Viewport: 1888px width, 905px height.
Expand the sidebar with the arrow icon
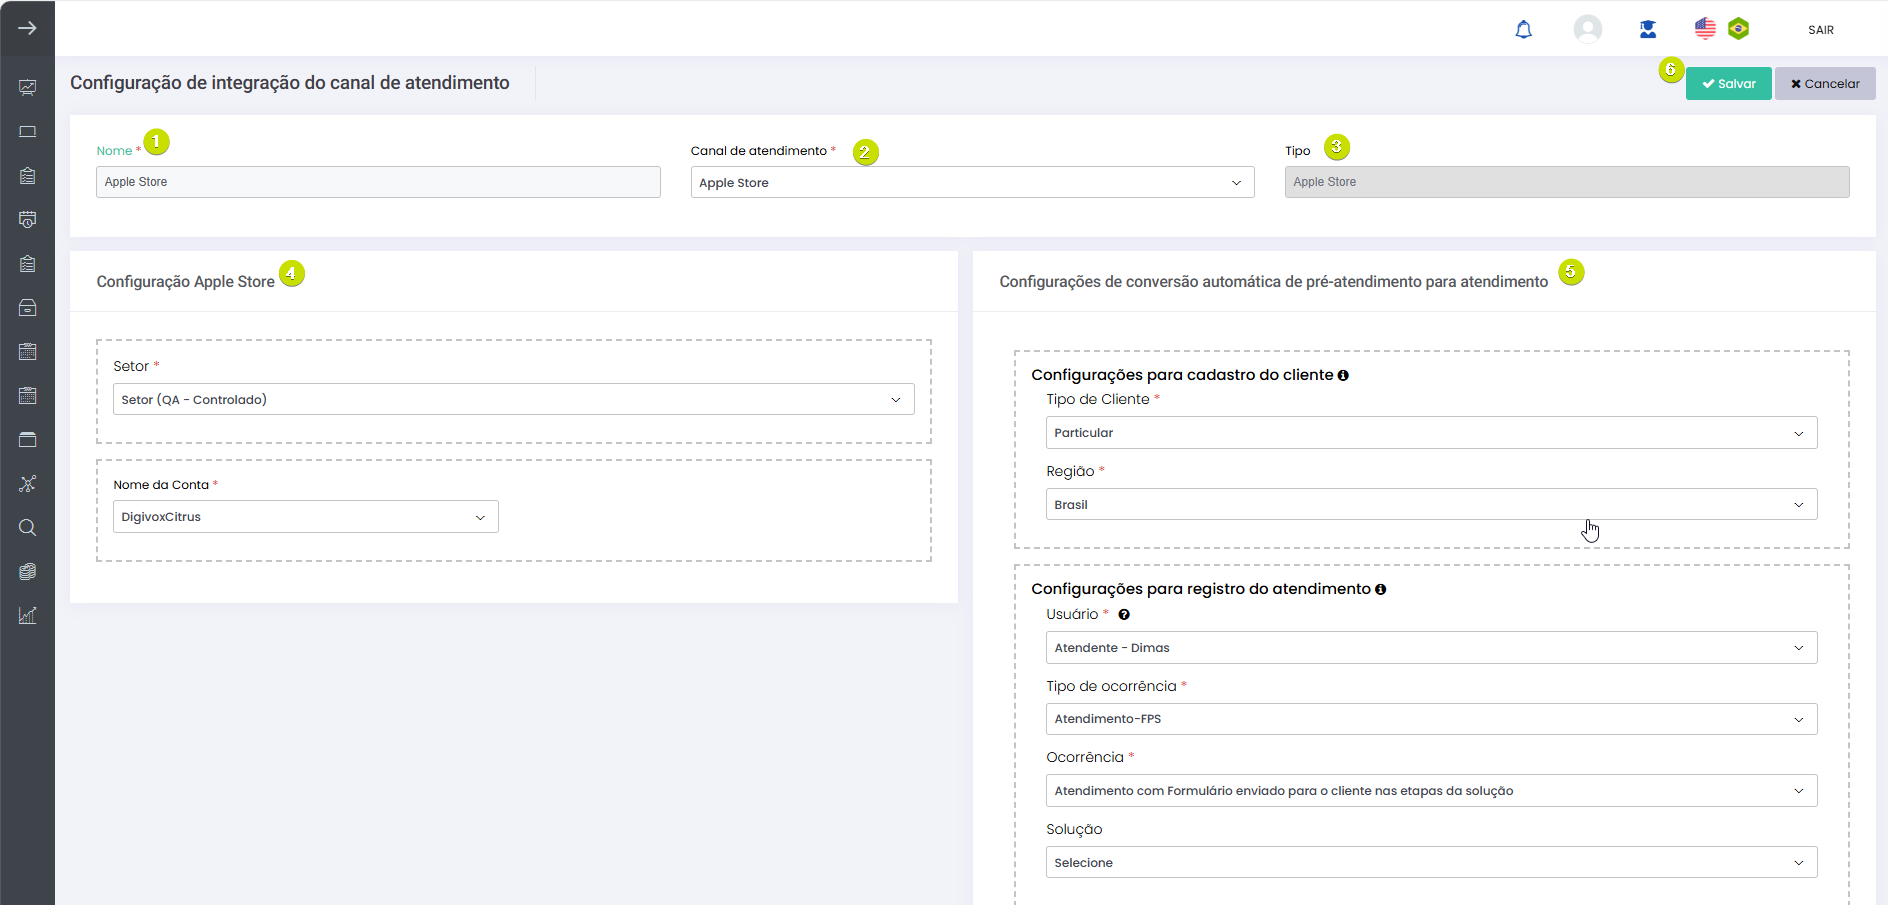coord(27,28)
